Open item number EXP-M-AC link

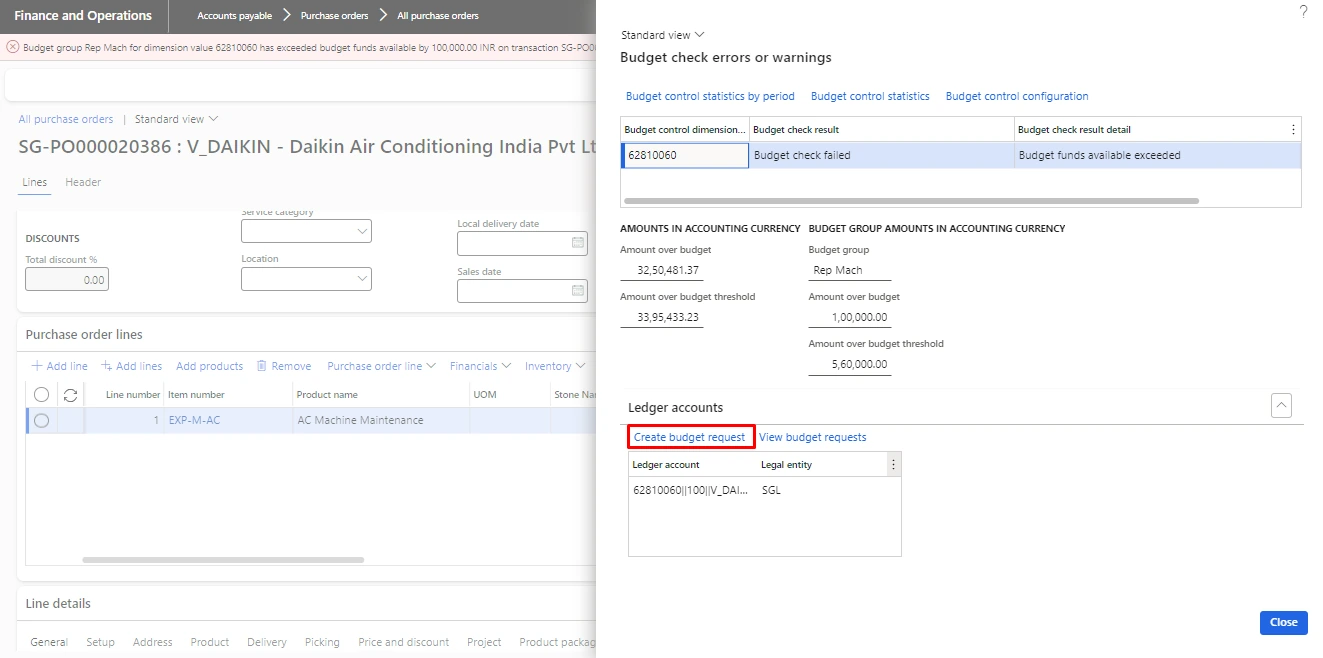(194, 421)
